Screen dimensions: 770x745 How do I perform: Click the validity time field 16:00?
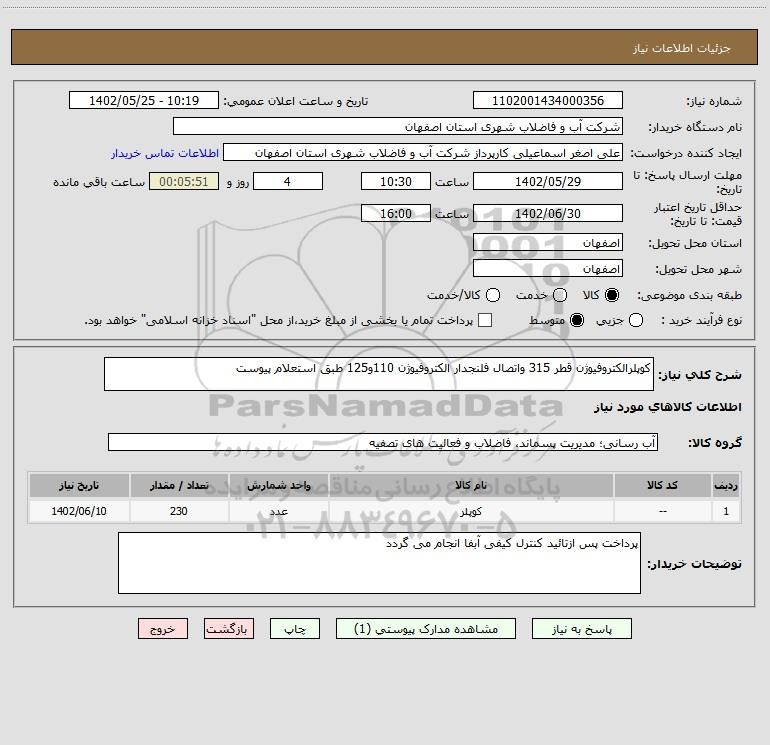tap(396, 213)
